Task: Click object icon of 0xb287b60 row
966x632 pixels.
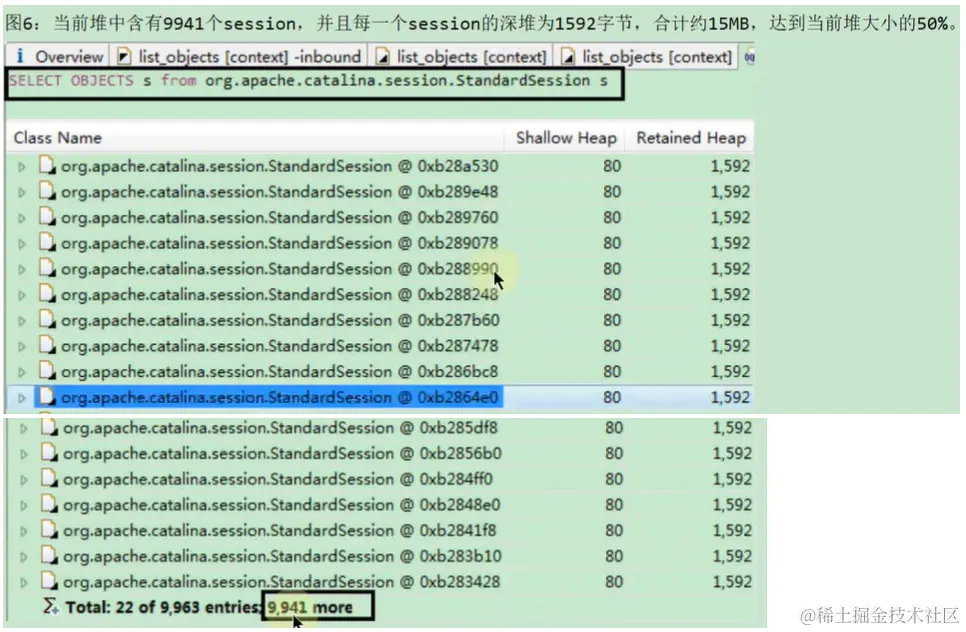Action: pos(47,320)
